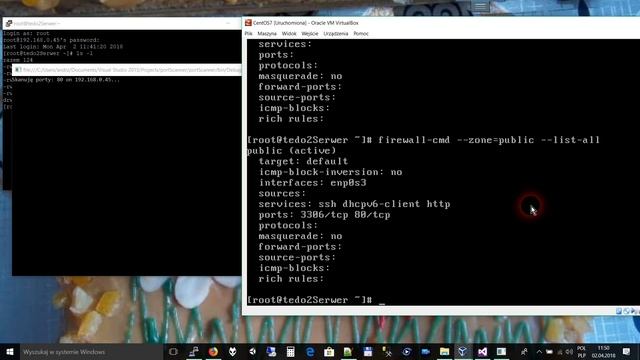Click 'login as: root' line in PuTTY
Screen dimensions: 640x360
point(26,33)
